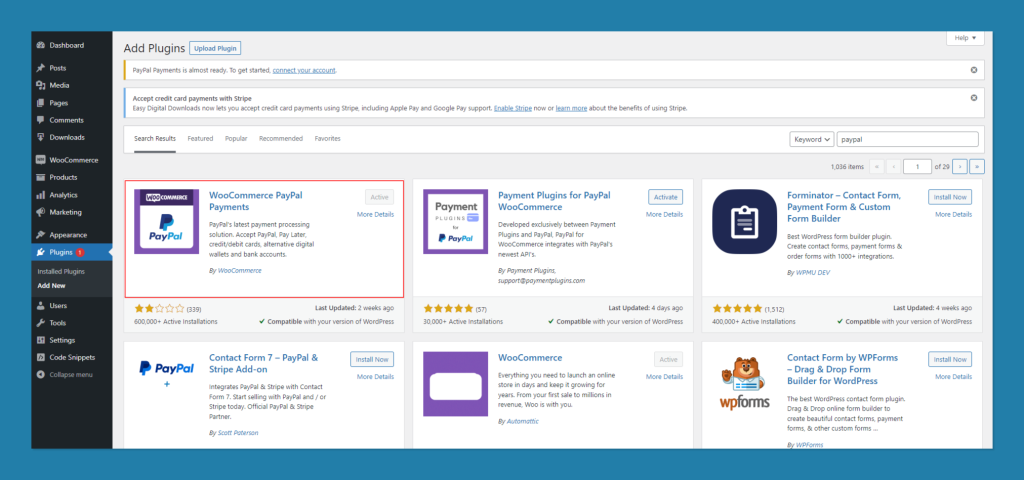Open the Keyword search type dropdown
The width and height of the screenshot is (1024, 480).
coord(812,139)
